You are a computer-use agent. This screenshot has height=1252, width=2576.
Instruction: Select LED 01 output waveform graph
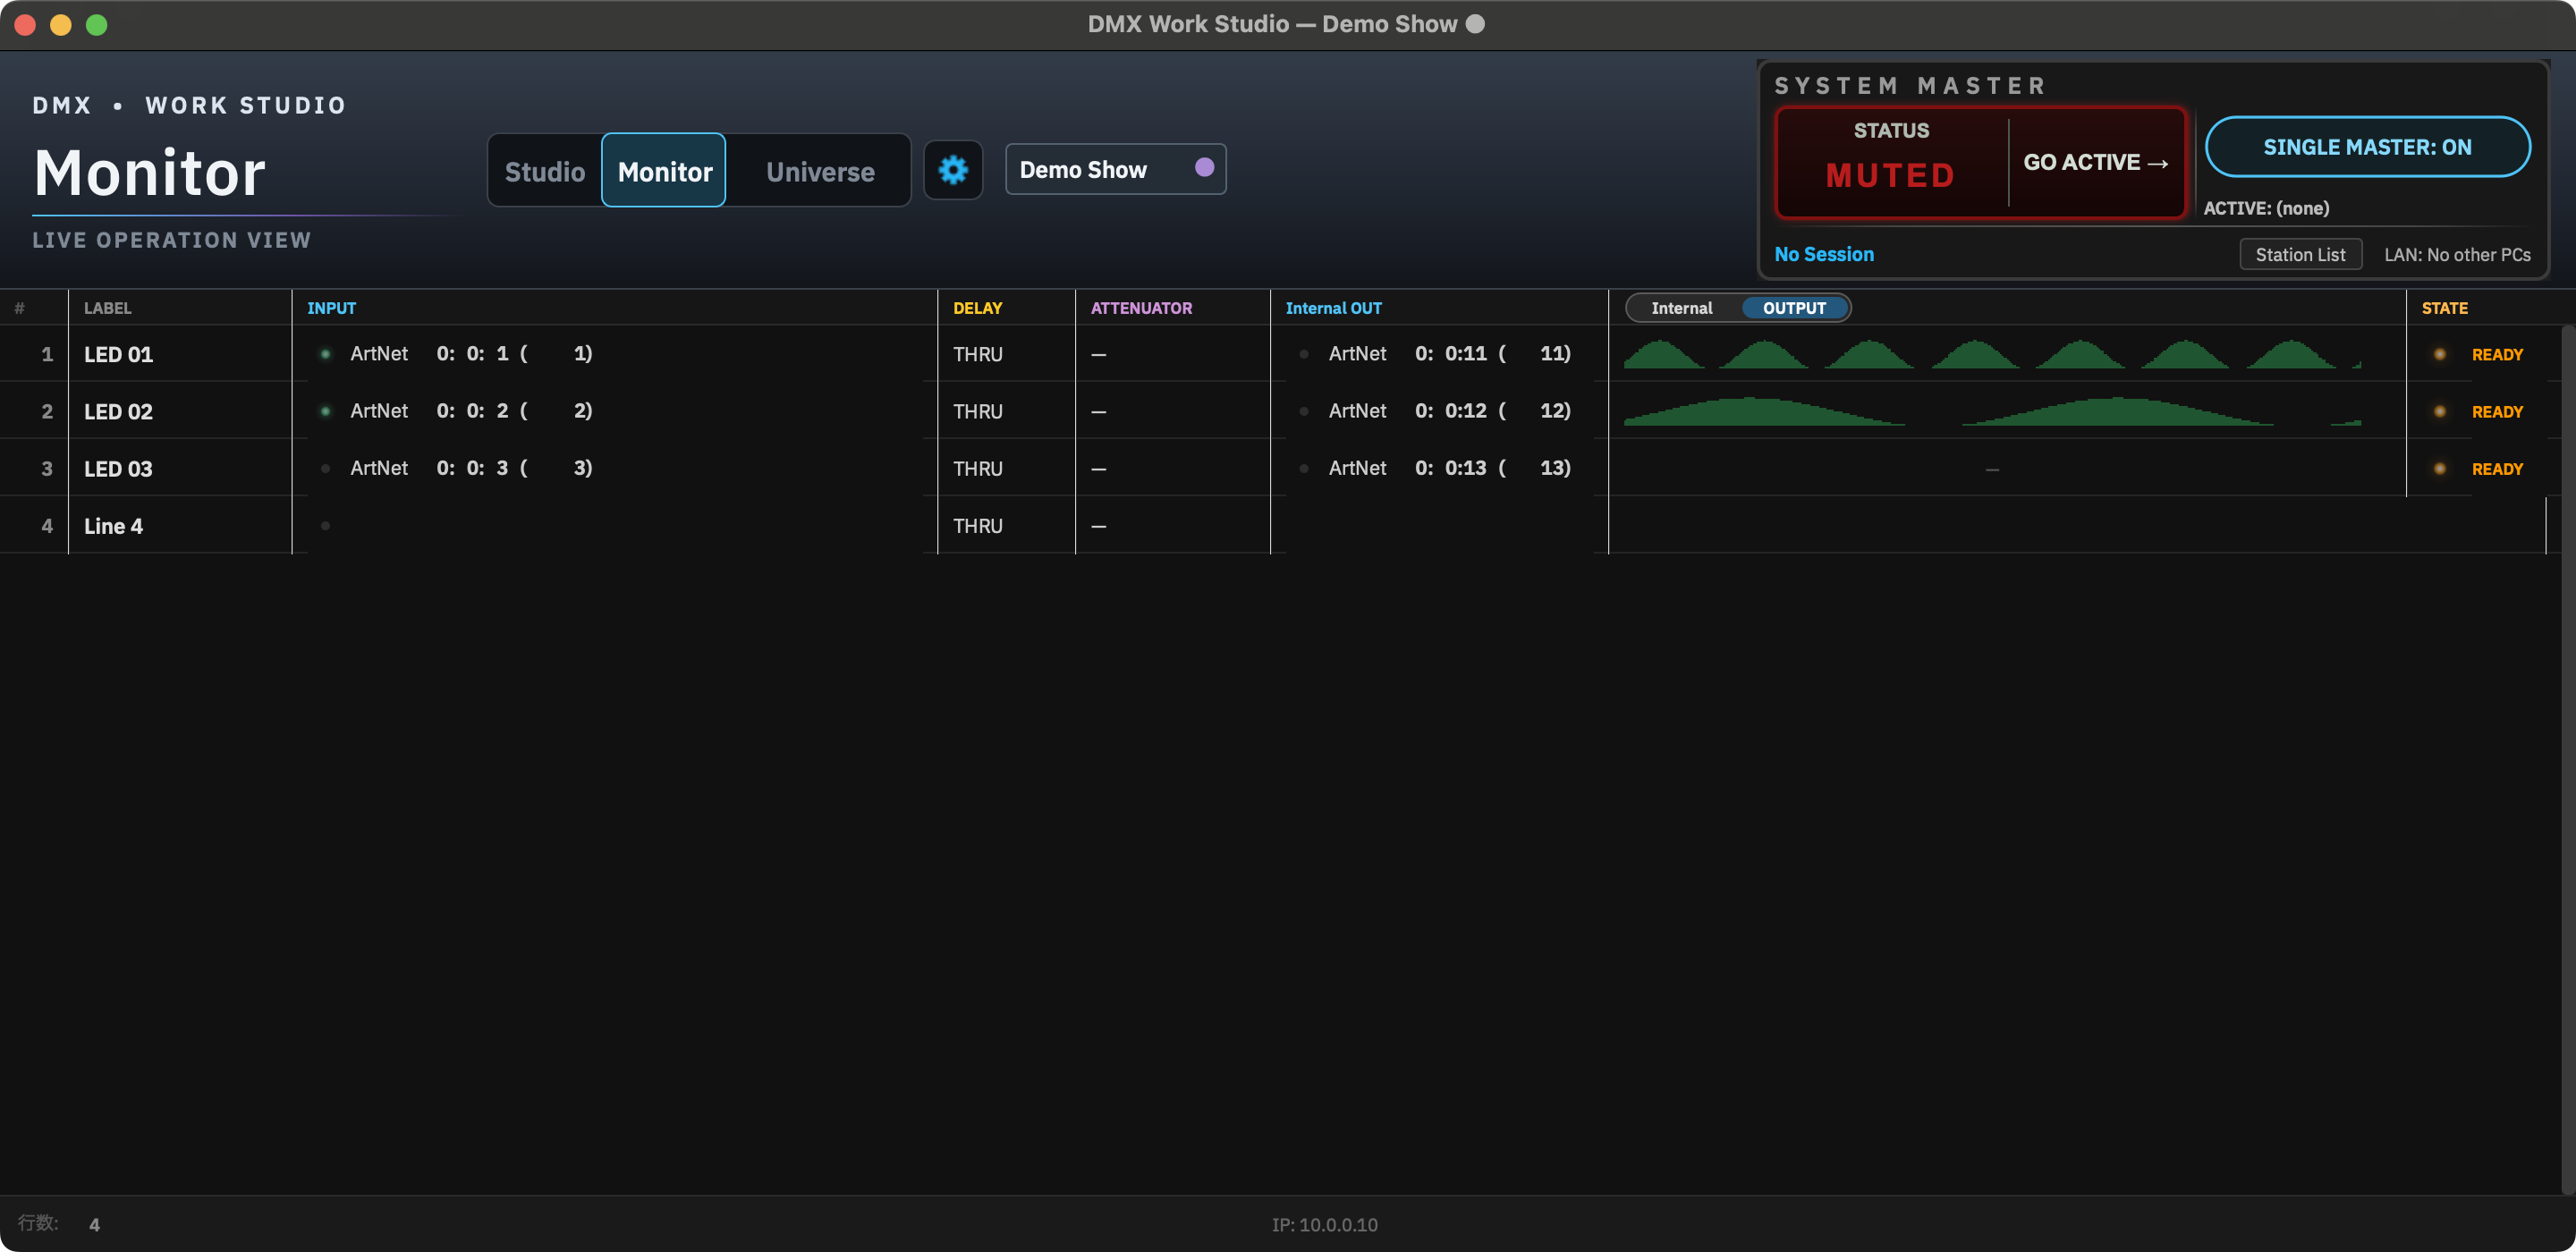tap(1992, 354)
